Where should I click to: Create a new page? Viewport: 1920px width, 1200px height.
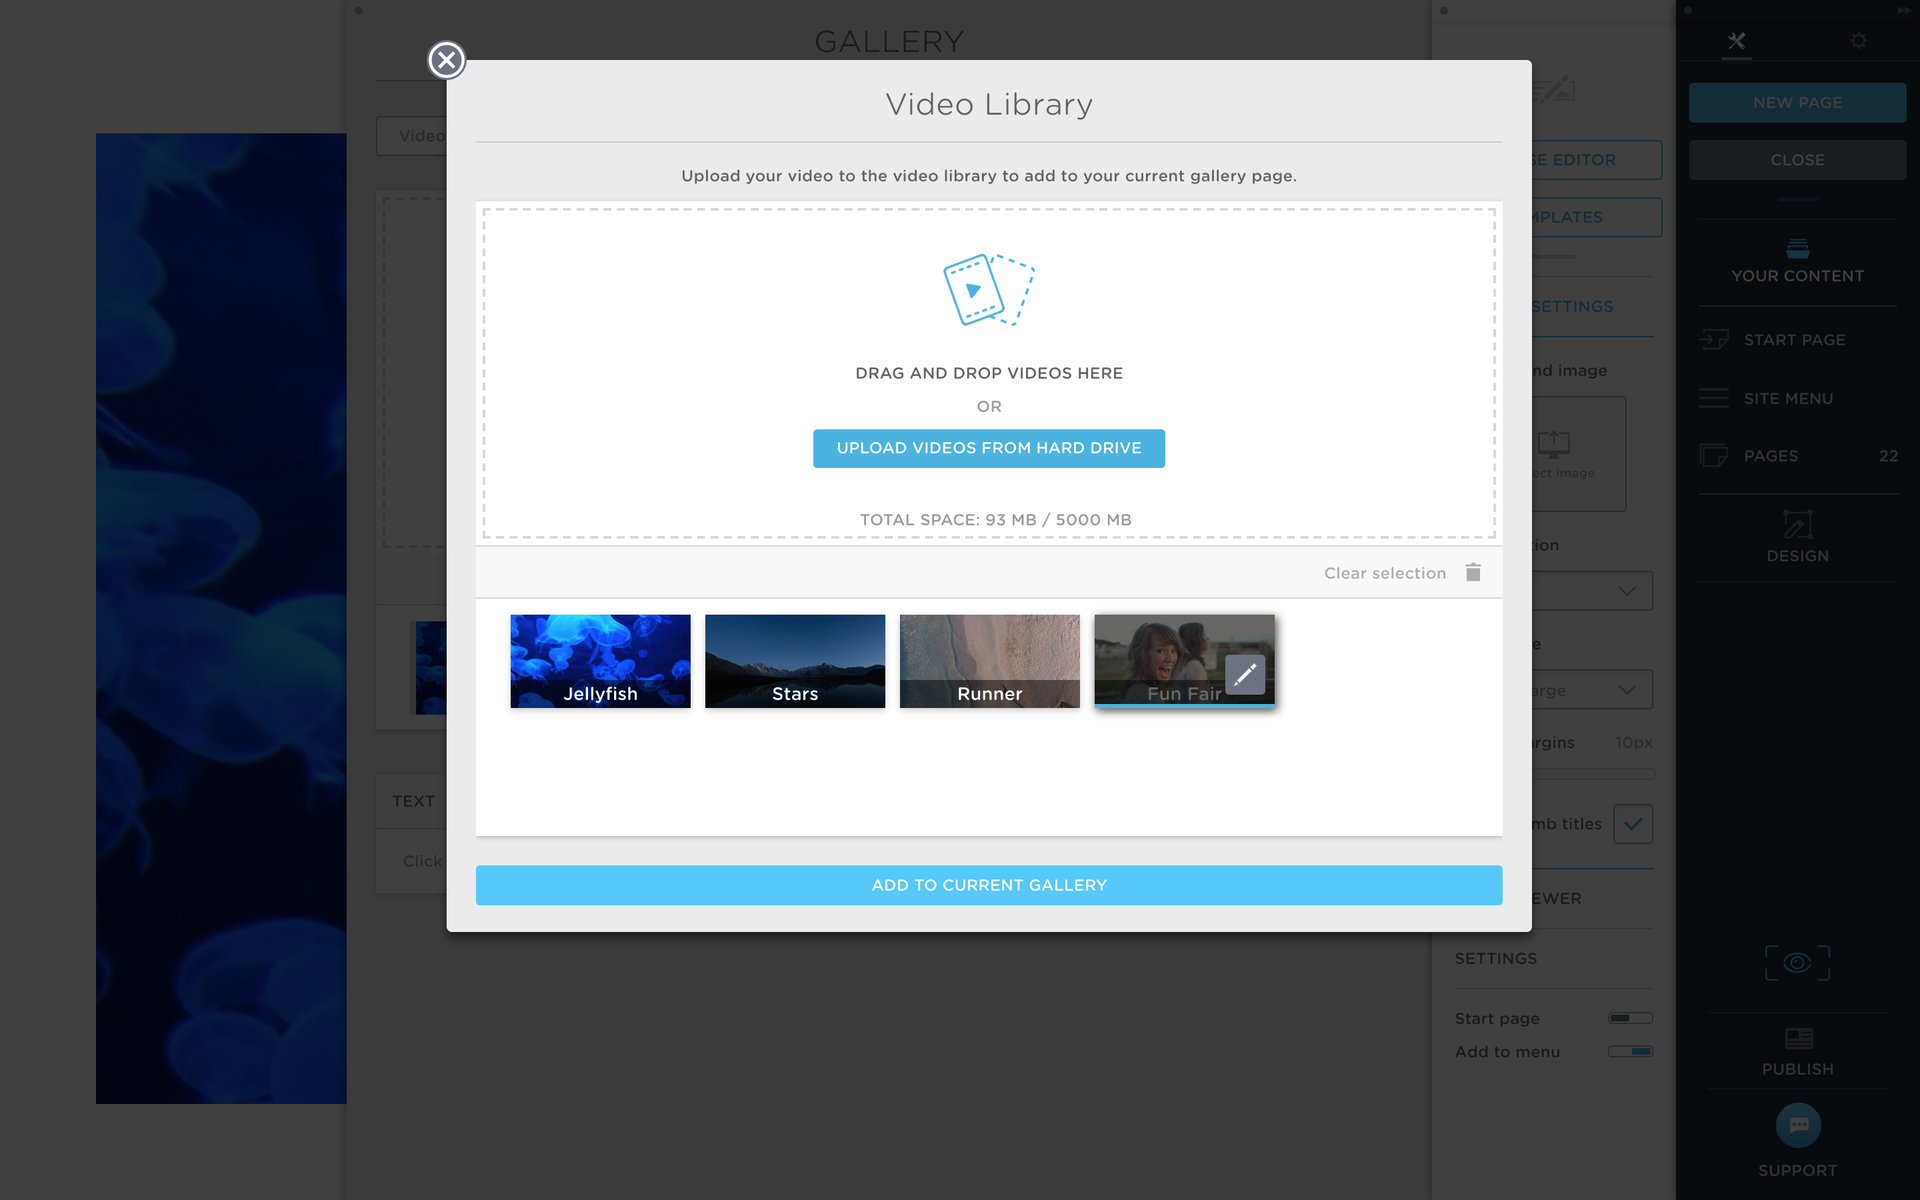click(x=1797, y=102)
